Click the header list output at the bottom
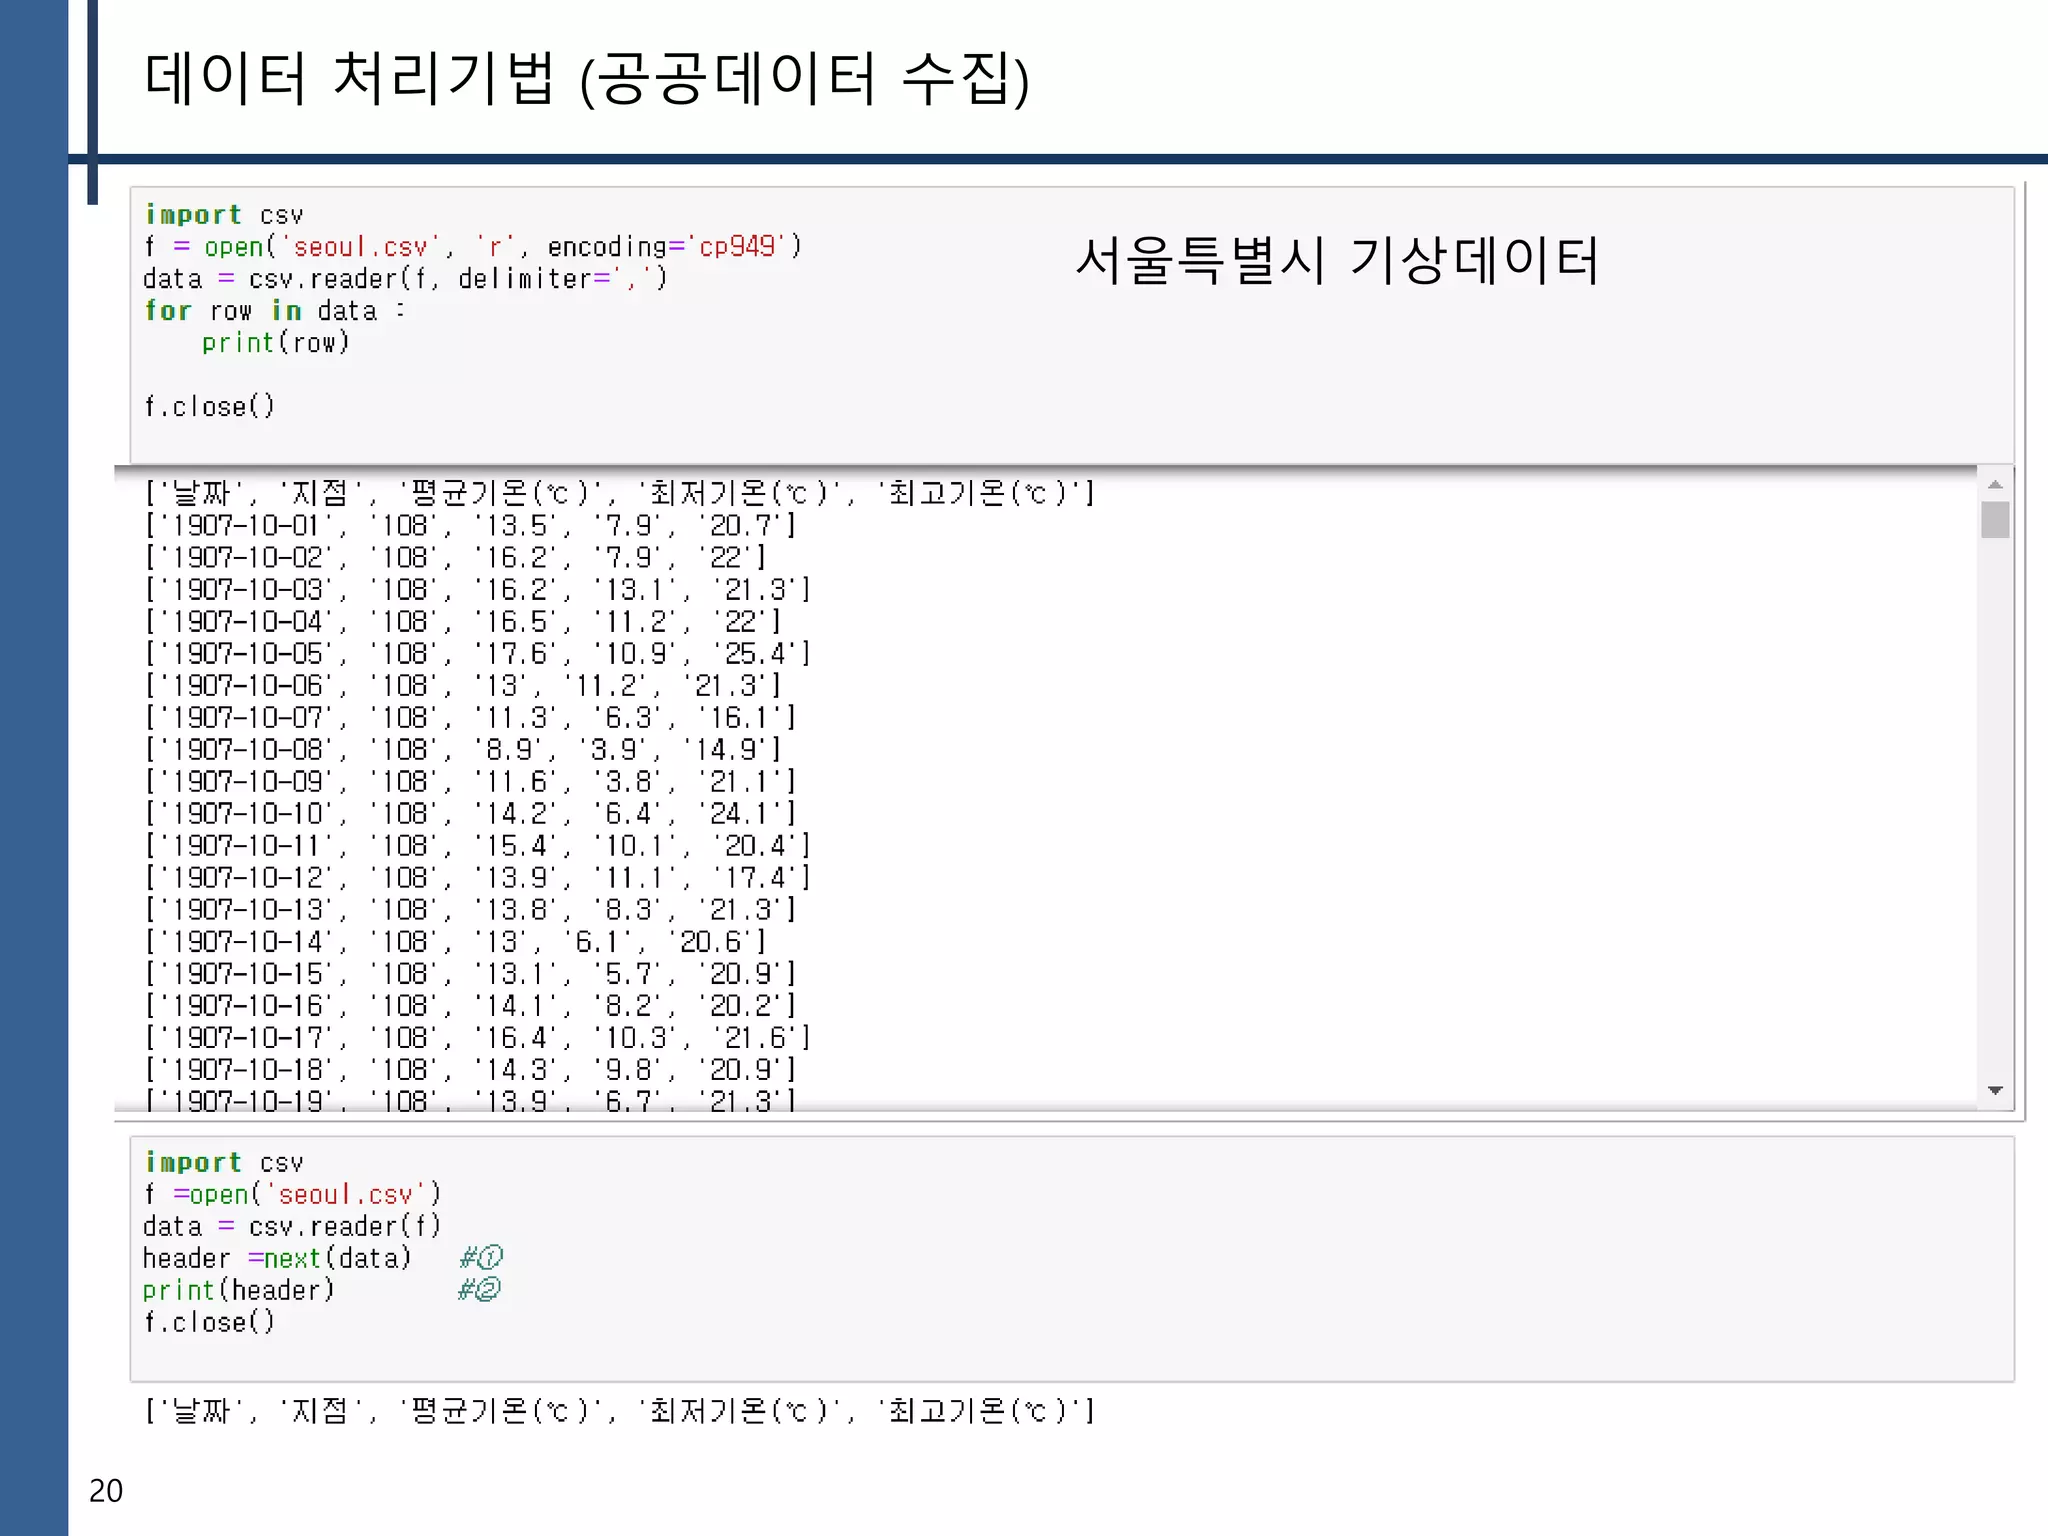2048x1536 pixels. pyautogui.click(x=620, y=1411)
